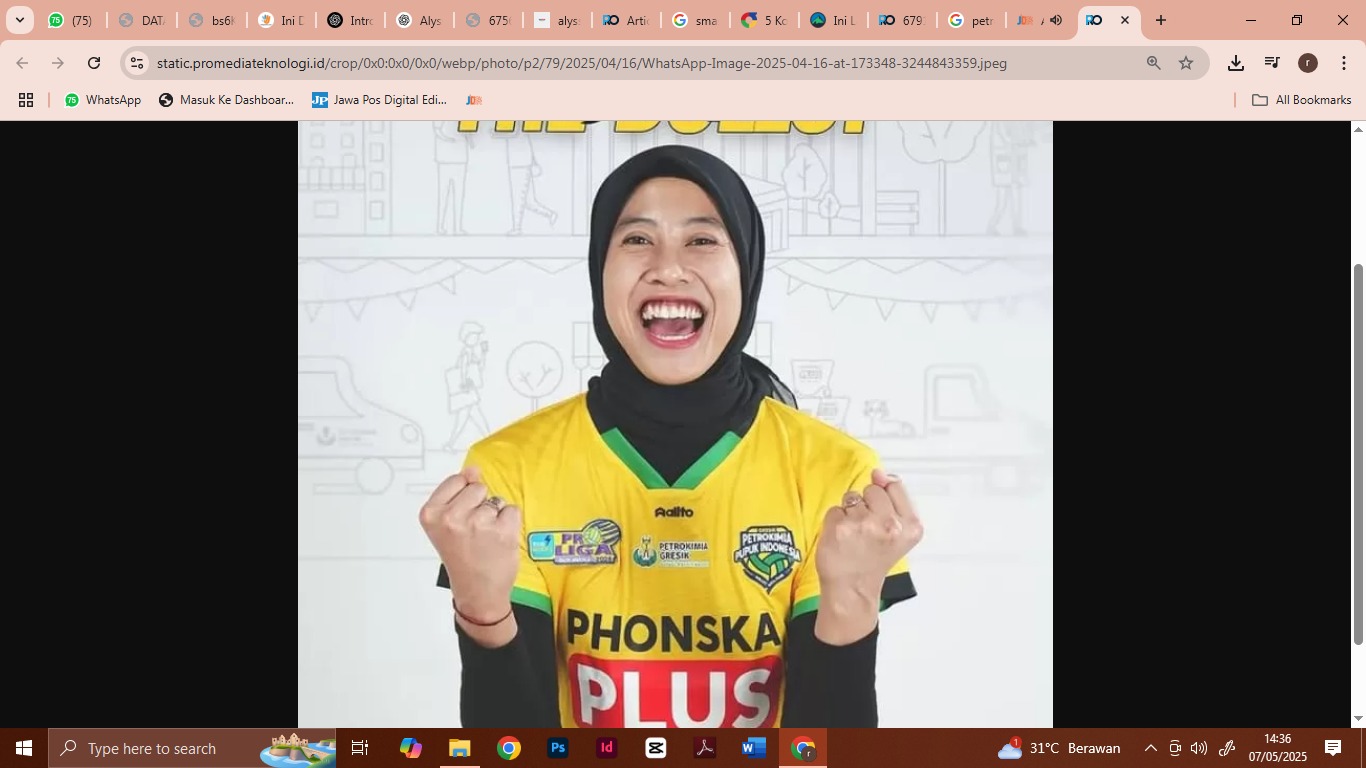The height and width of the screenshot is (768, 1366).
Task: Open Chrome downloads panel
Action: pyautogui.click(x=1236, y=63)
